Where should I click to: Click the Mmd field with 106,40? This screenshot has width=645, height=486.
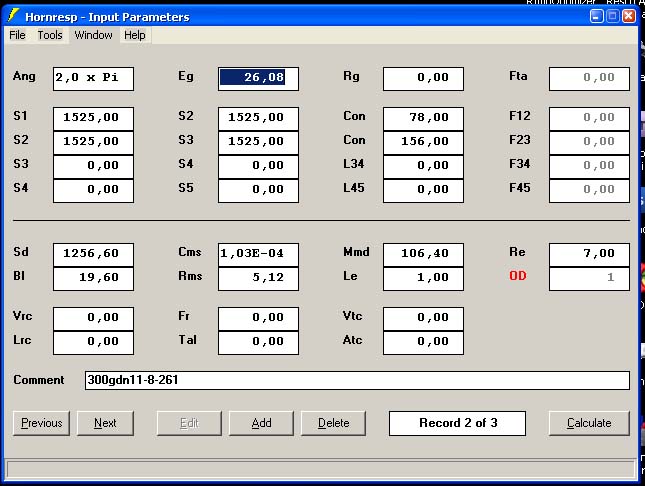(423, 254)
